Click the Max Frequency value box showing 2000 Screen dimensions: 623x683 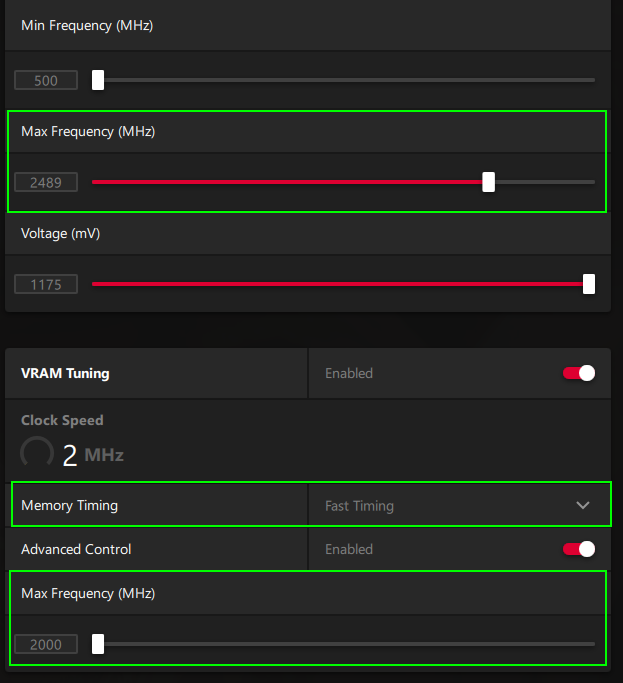pyautogui.click(x=46, y=645)
